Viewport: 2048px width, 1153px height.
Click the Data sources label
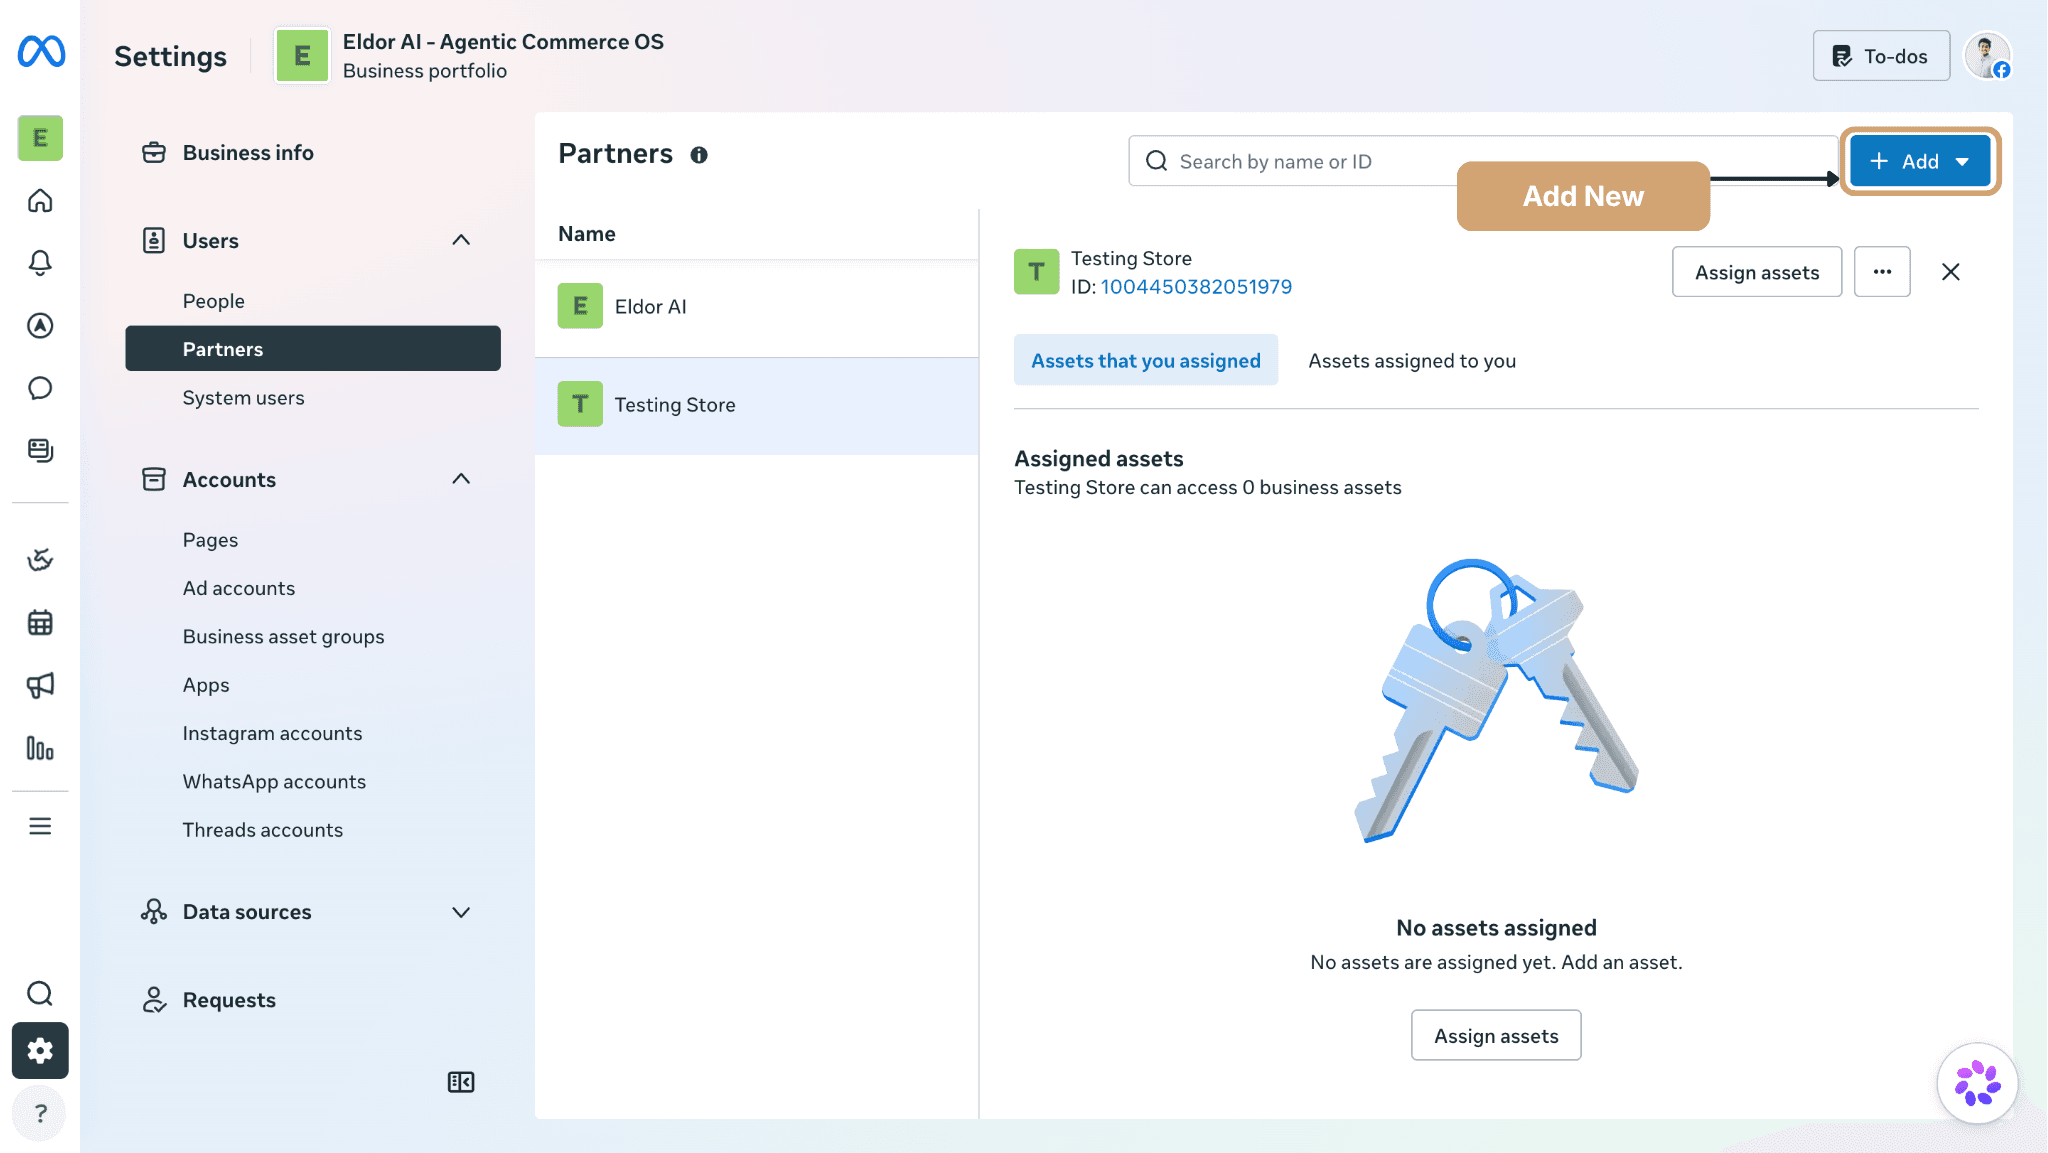247,912
